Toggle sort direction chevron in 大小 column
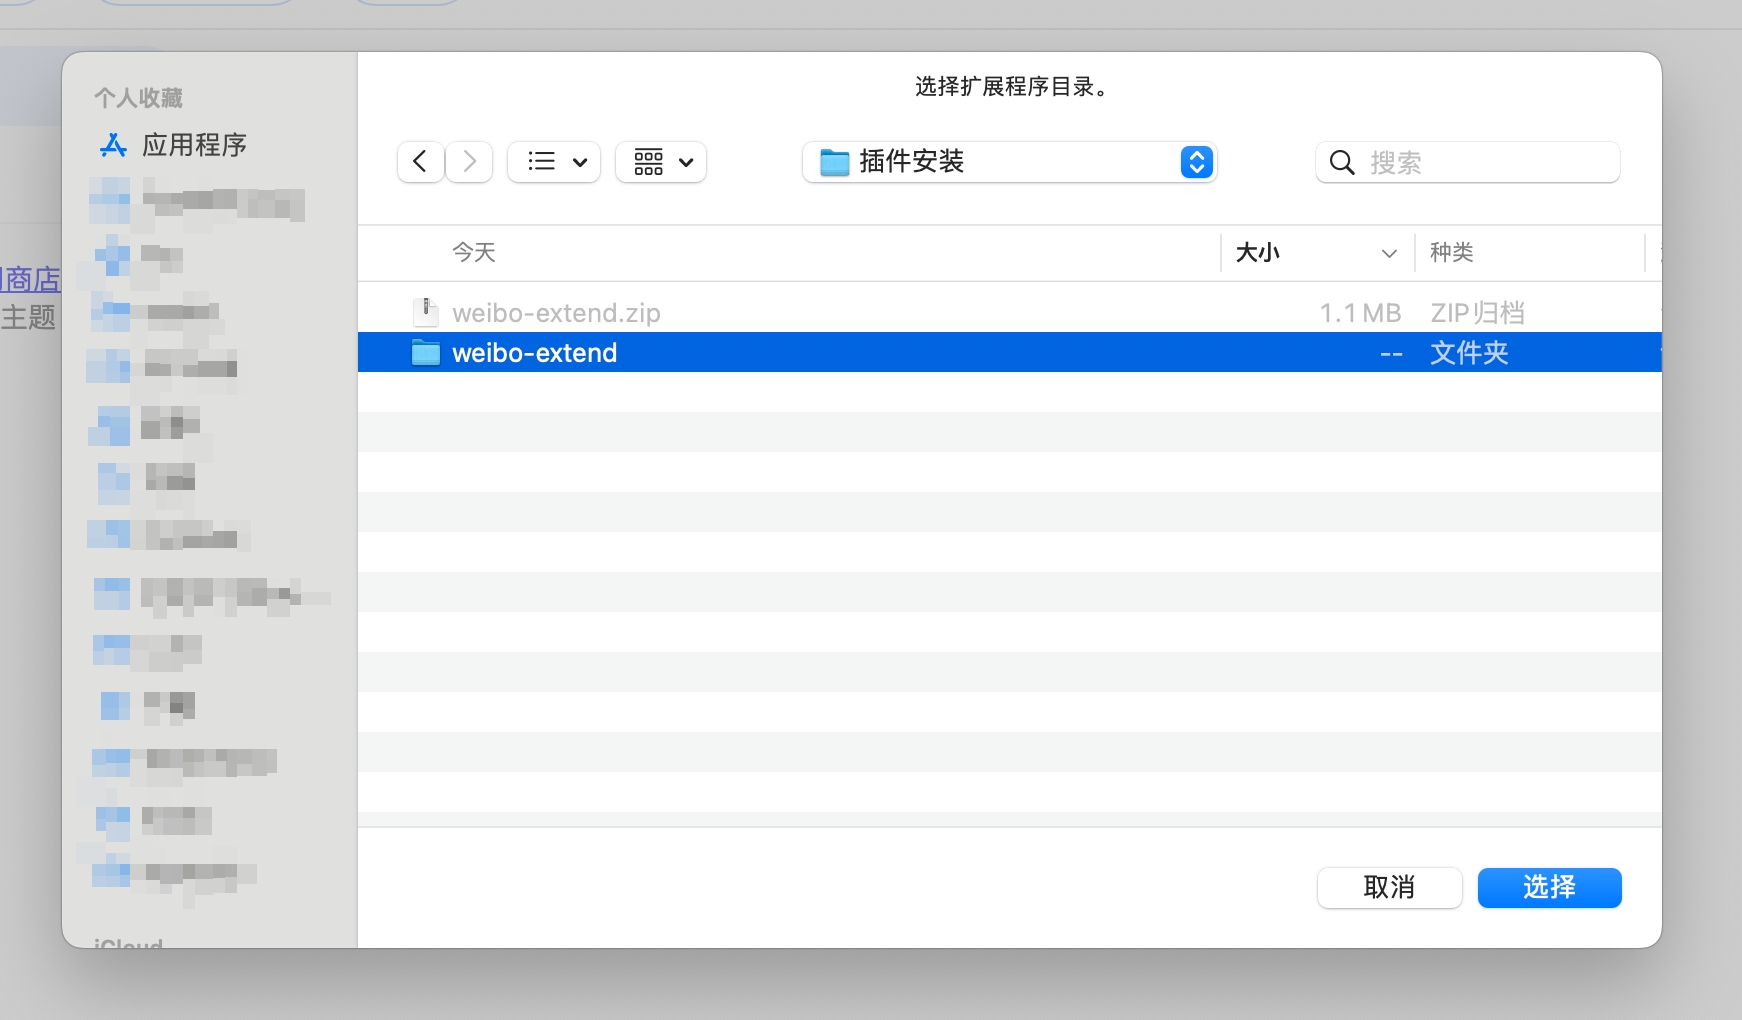Screen dimensions: 1742x1020 coord(1388,254)
